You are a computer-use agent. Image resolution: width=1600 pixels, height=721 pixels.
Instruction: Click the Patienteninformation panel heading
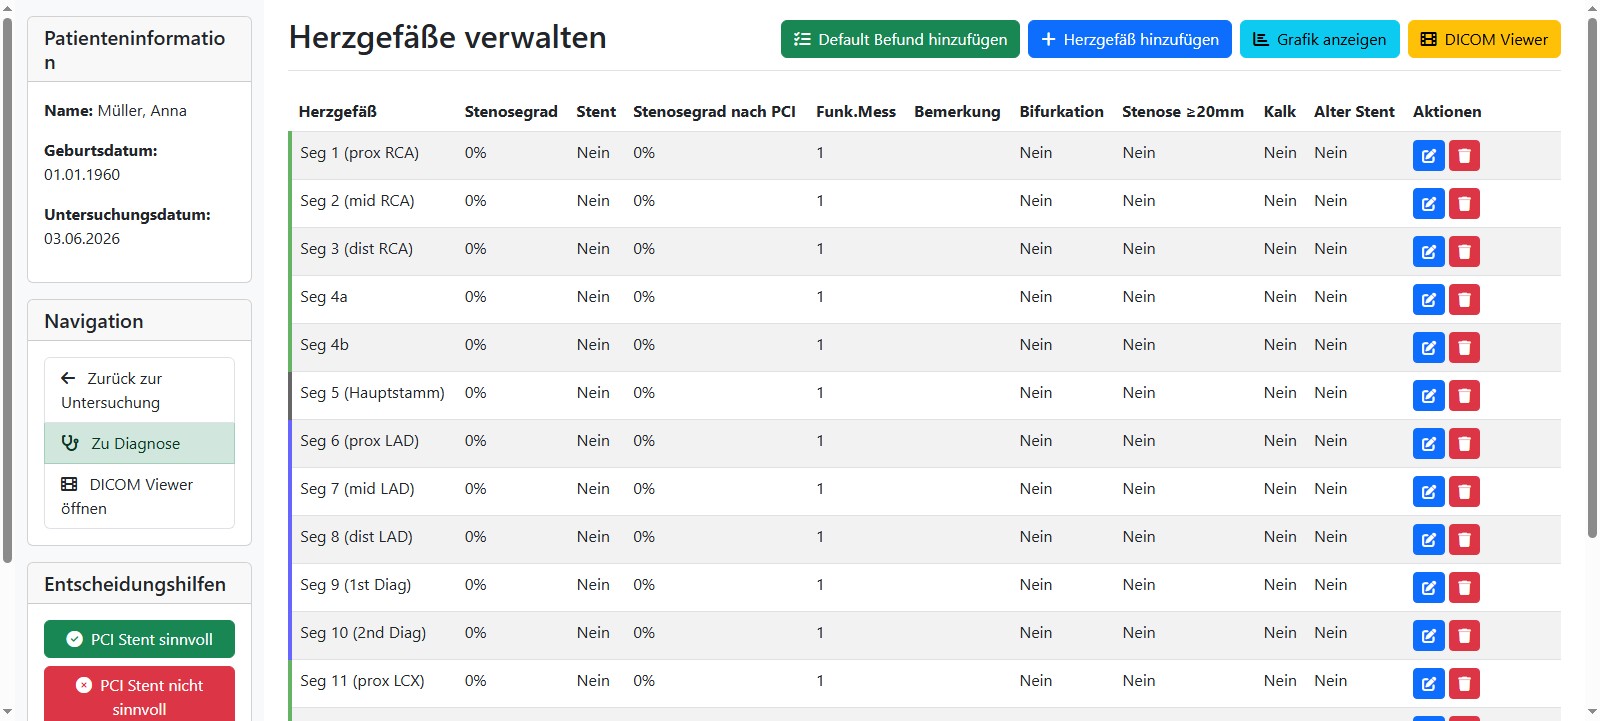tap(135, 50)
